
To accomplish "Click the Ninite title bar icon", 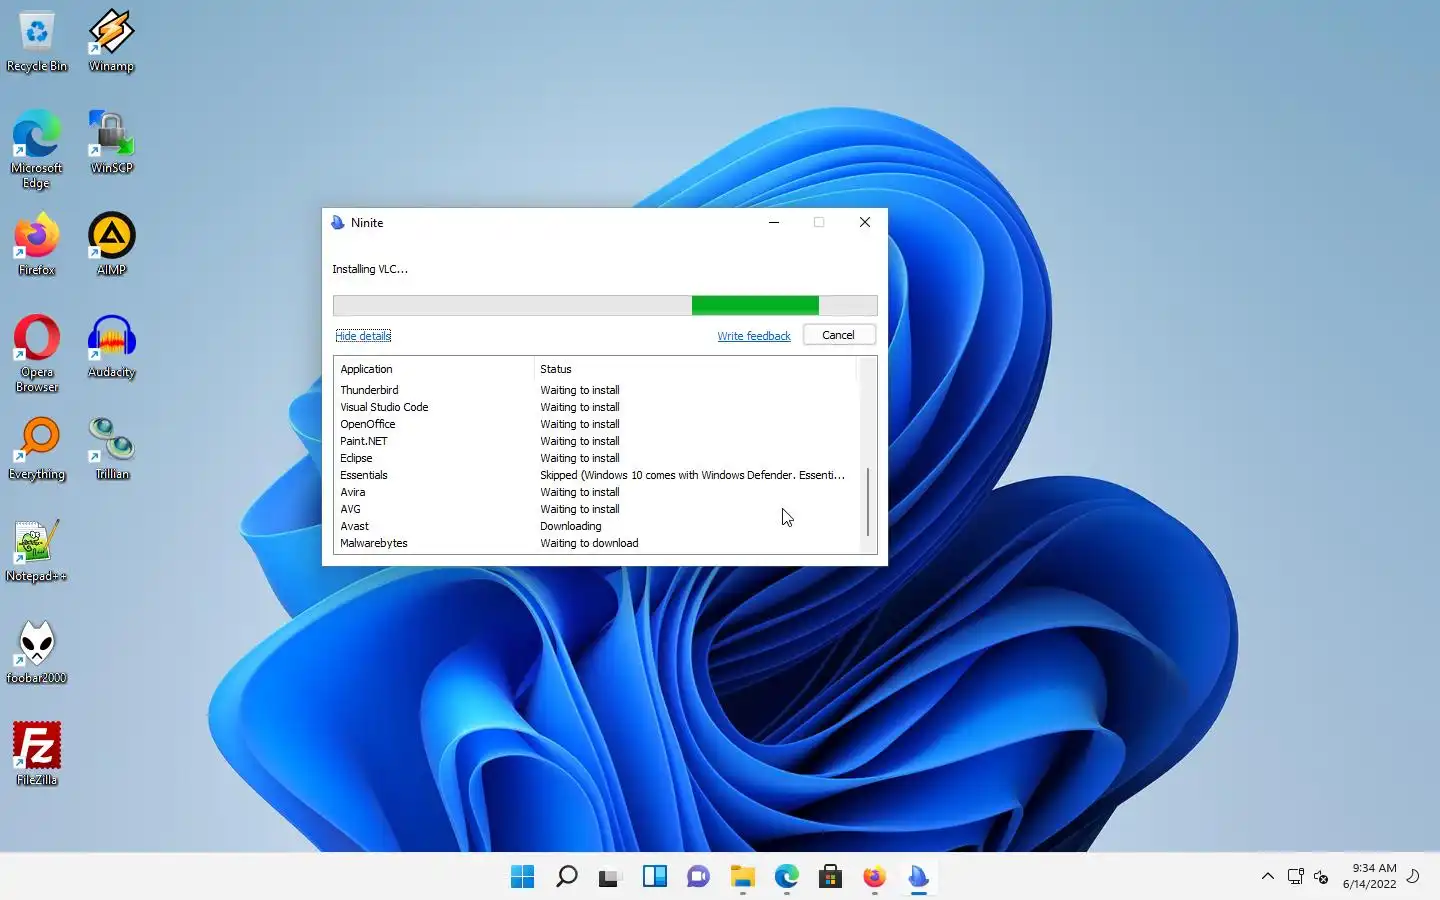I will (x=338, y=223).
